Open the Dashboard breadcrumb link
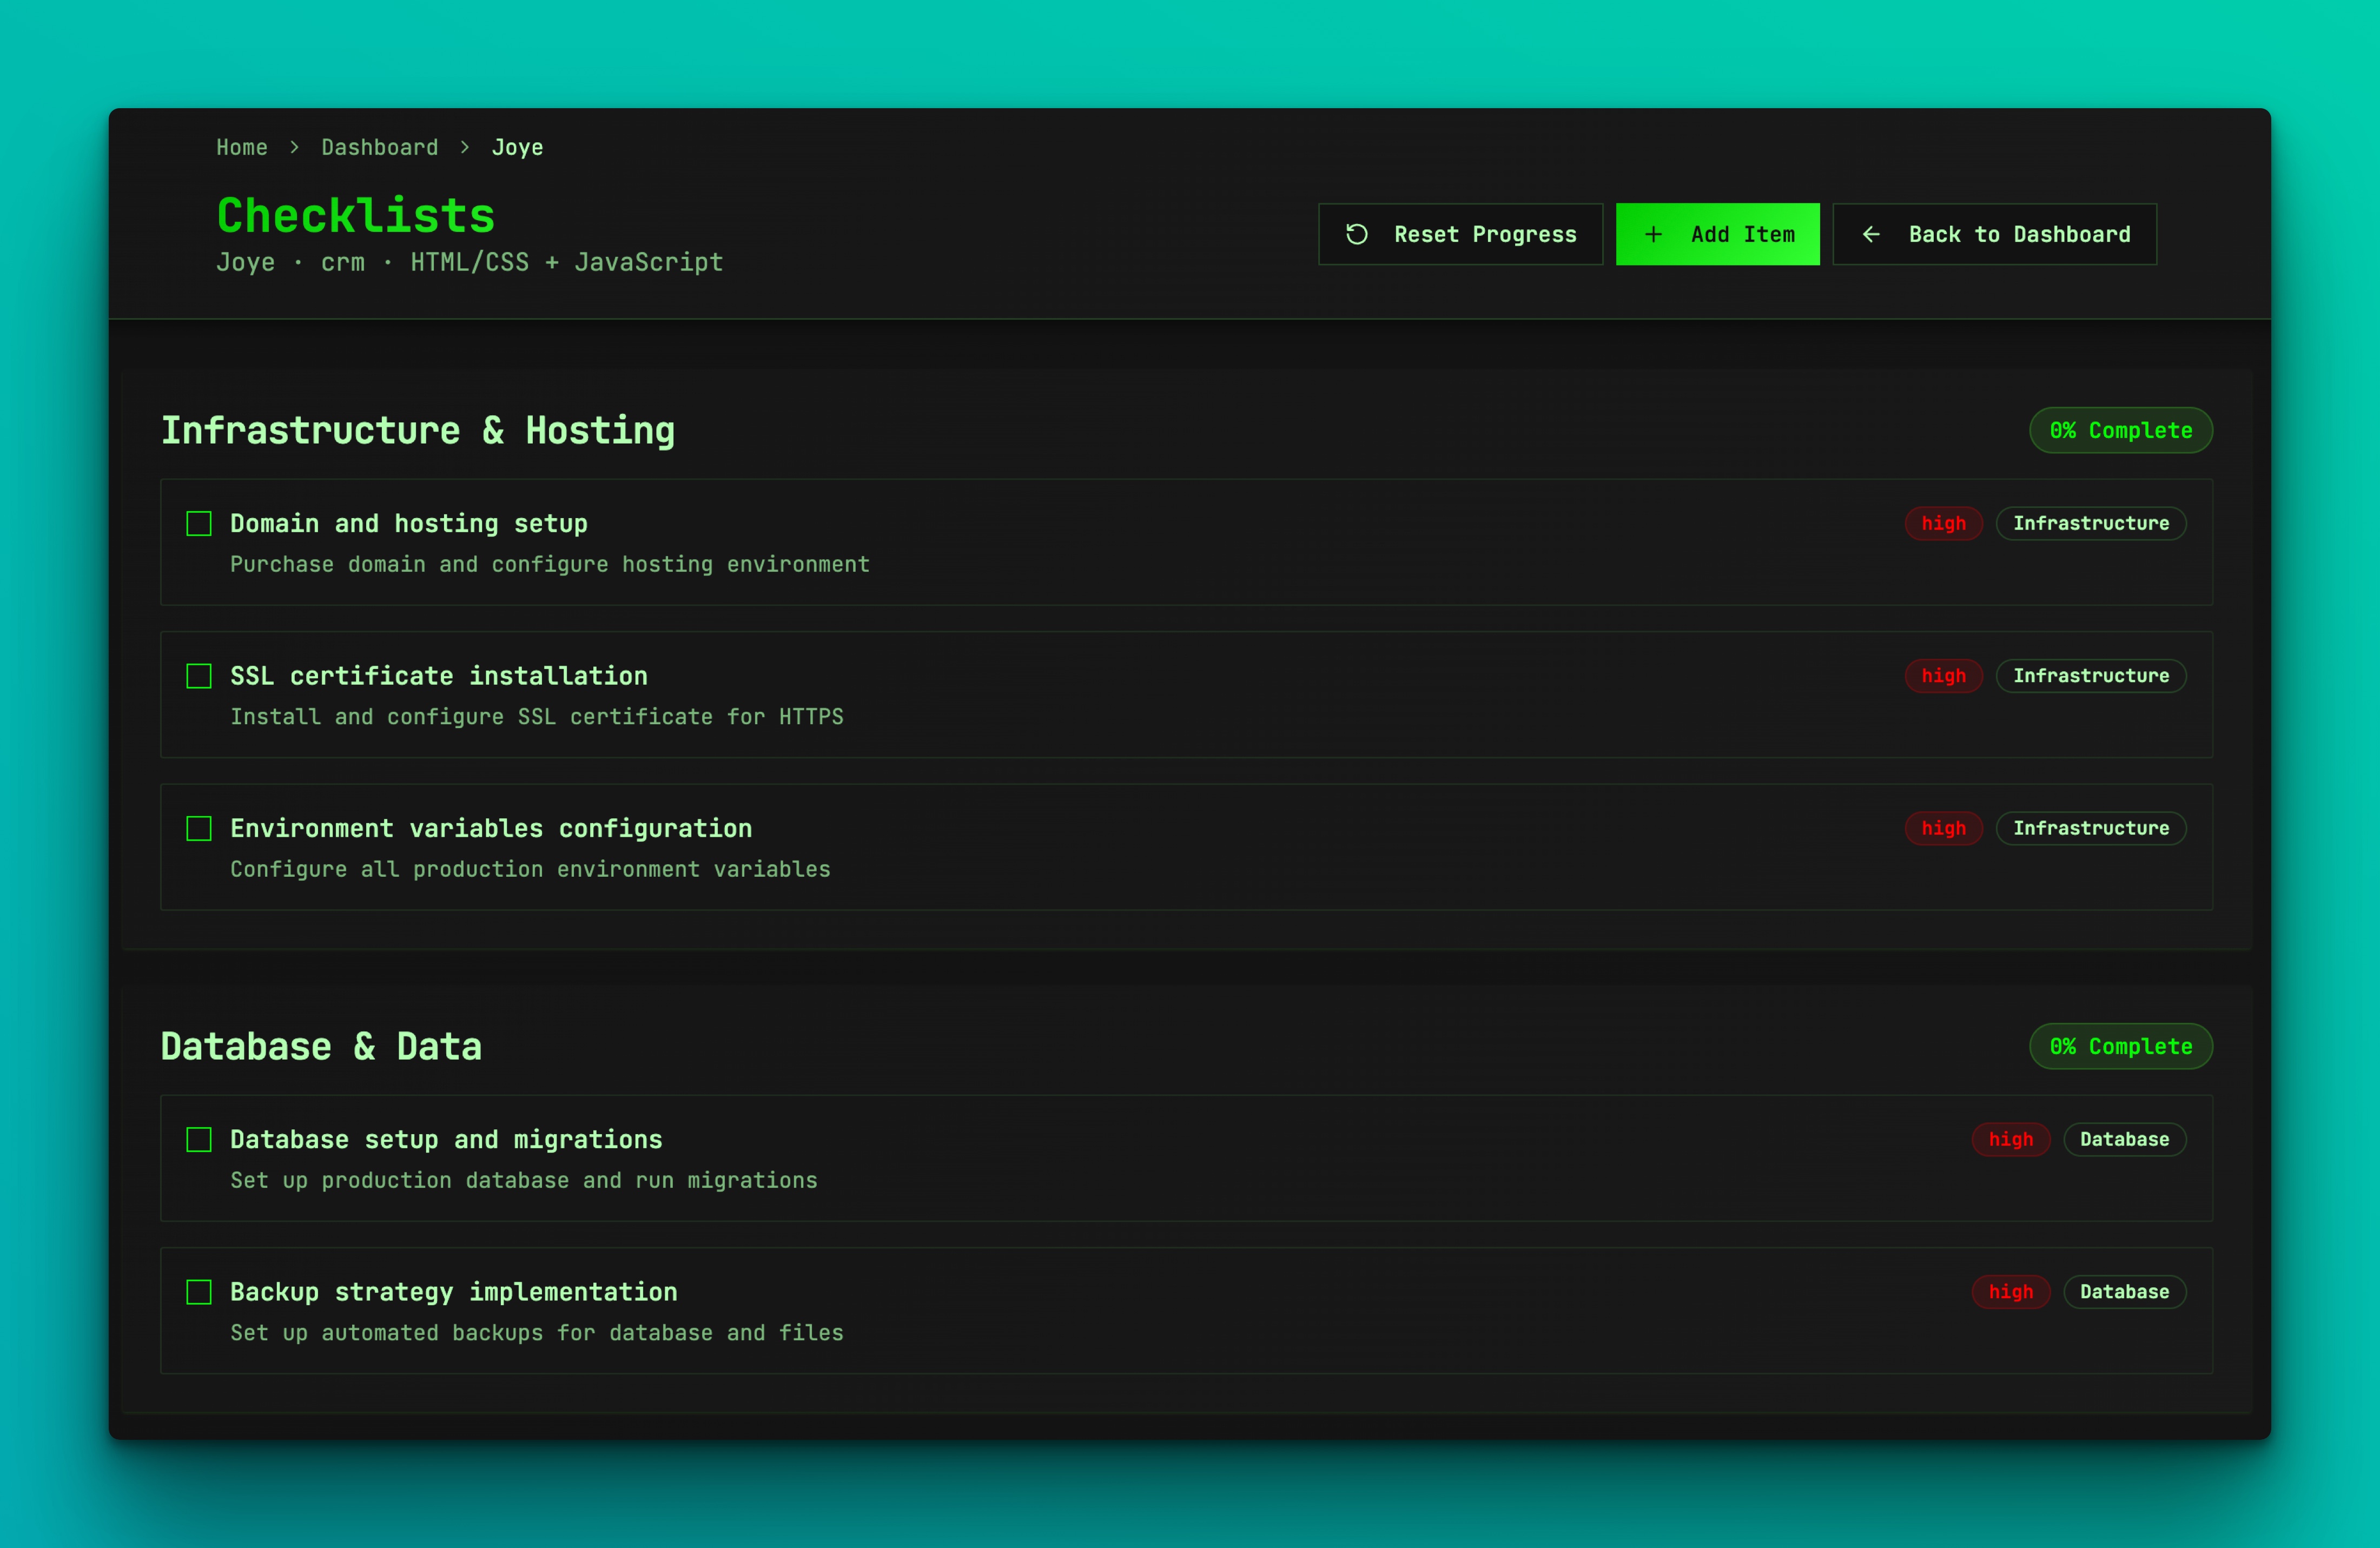 point(379,146)
